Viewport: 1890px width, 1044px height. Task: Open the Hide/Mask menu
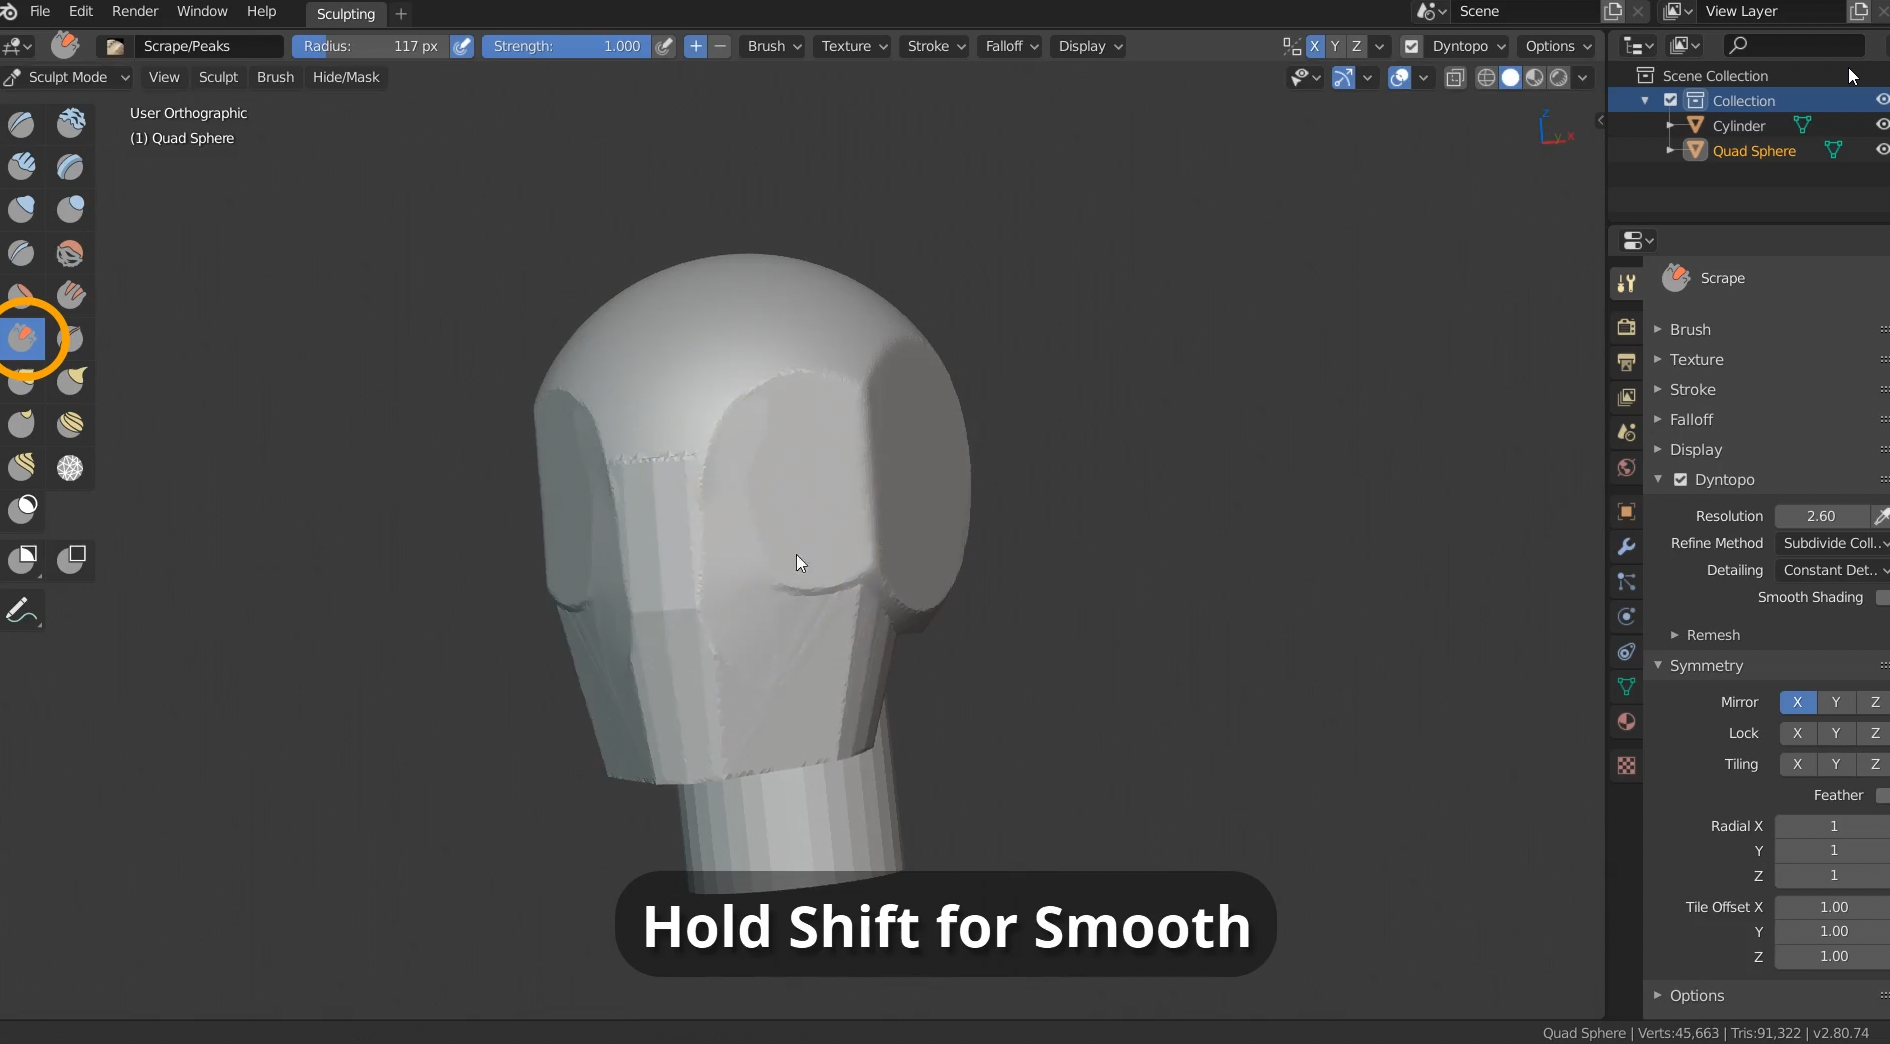(x=346, y=77)
